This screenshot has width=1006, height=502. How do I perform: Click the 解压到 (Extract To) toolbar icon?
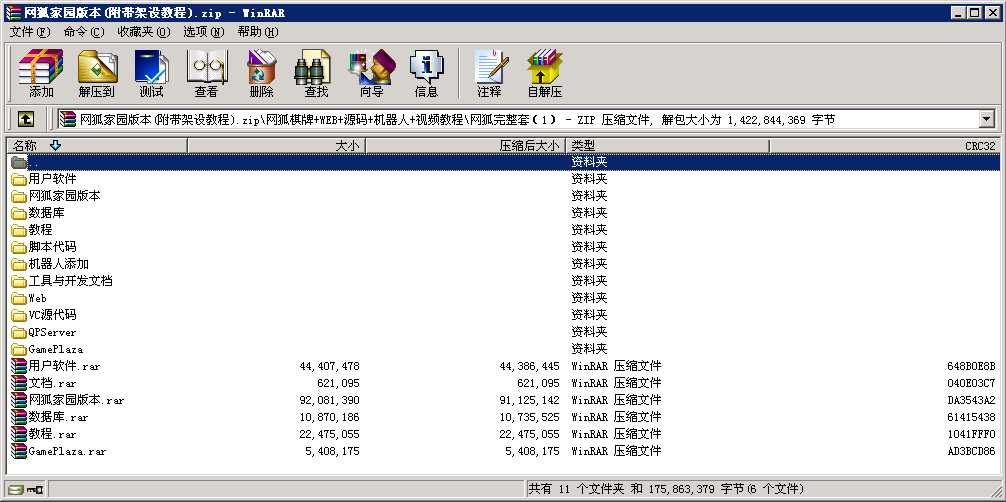[97, 66]
